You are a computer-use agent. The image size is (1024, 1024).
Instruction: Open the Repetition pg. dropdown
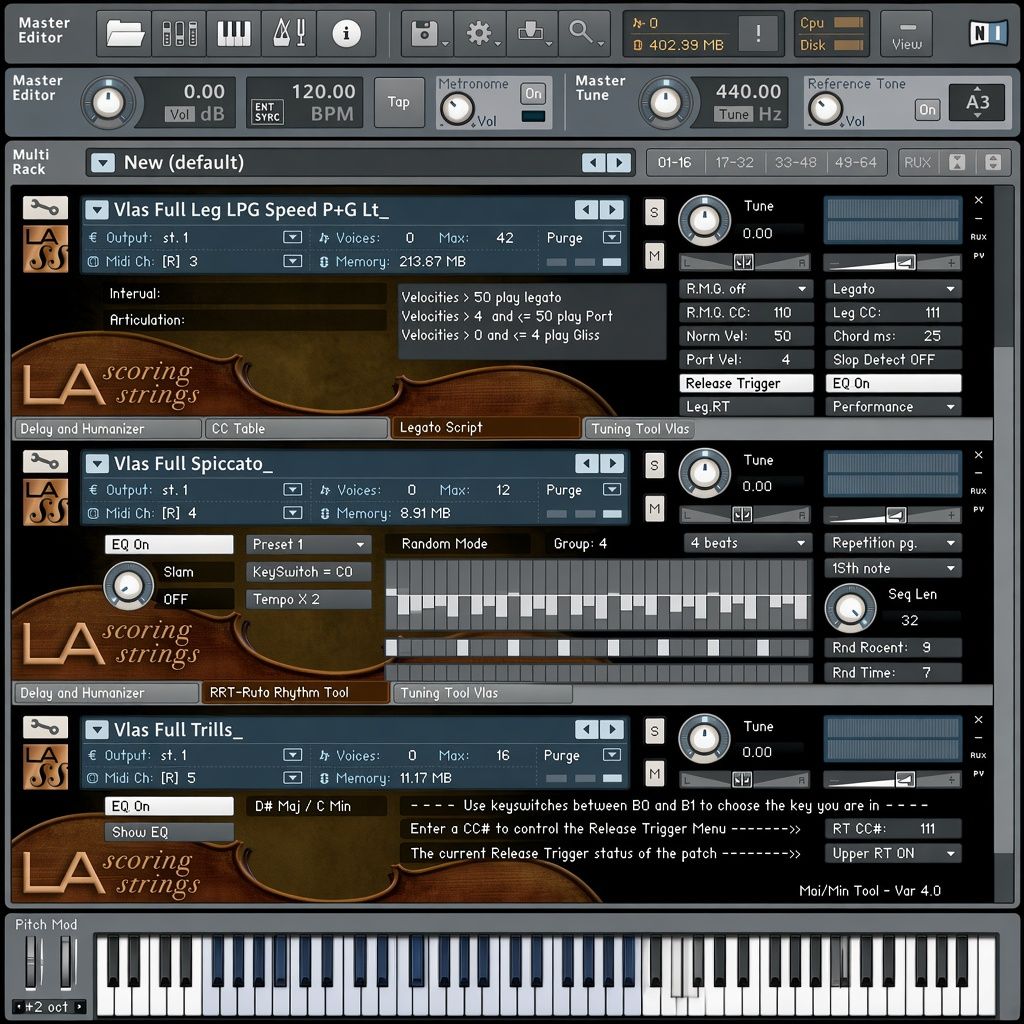[x=893, y=543]
